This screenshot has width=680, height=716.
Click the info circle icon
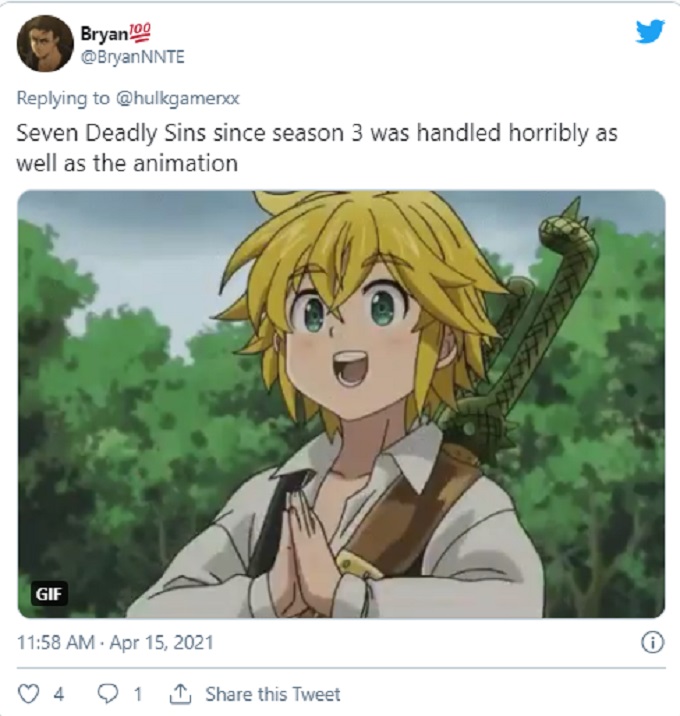pyautogui.click(x=652, y=643)
